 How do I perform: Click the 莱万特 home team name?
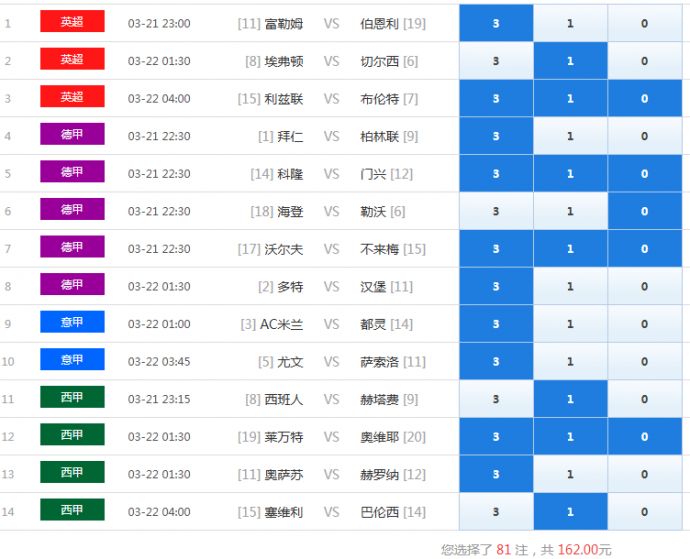[x=283, y=436]
